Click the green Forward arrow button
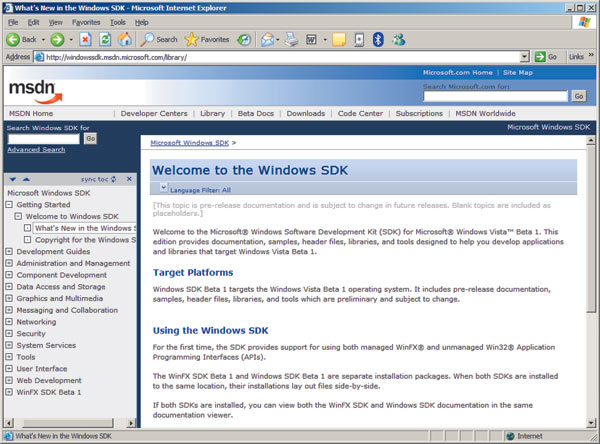600x444 pixels. (x=57, y=39)
